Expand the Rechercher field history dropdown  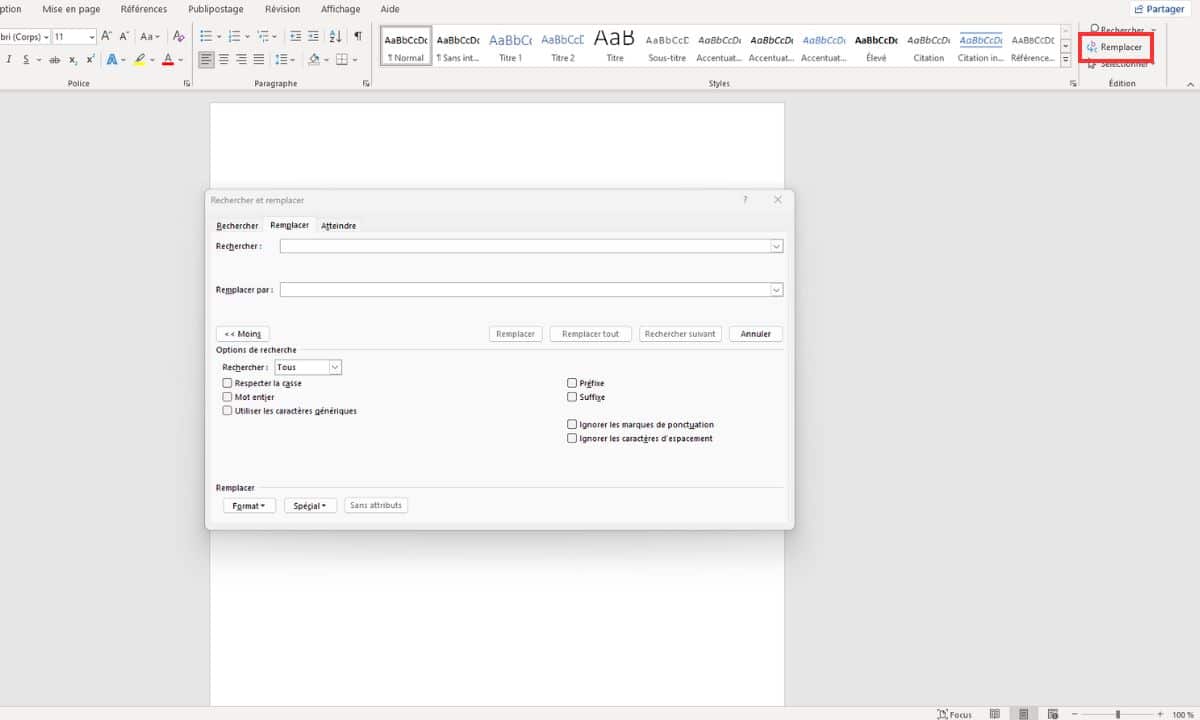tap(776, 246)
